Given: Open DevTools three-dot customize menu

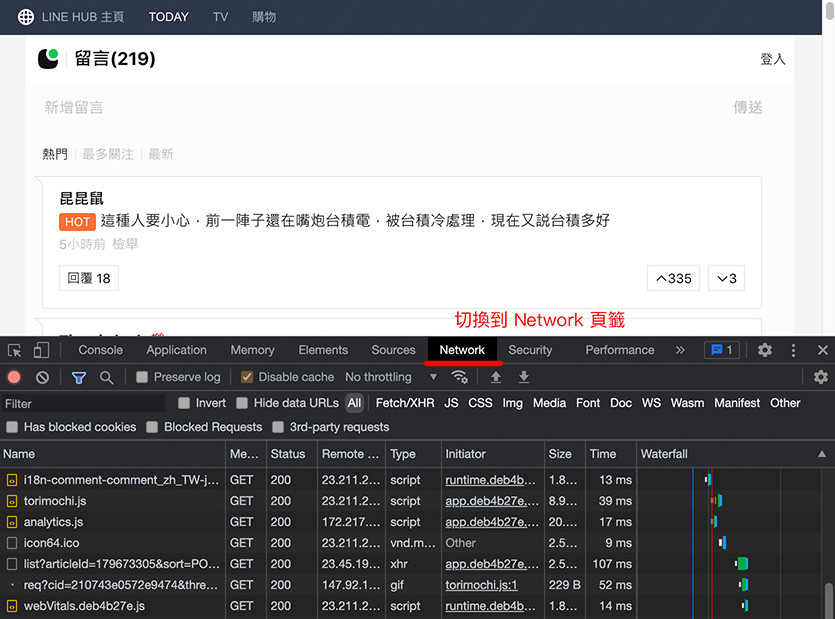Looking at the screenshot, I should click(793, 350).
